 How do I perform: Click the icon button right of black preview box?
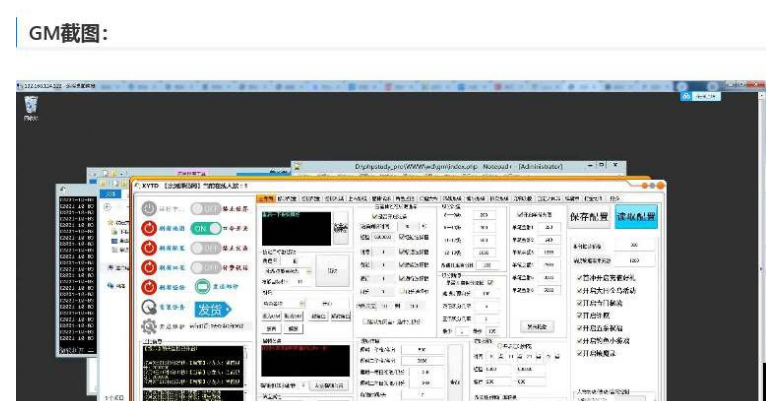339,226
